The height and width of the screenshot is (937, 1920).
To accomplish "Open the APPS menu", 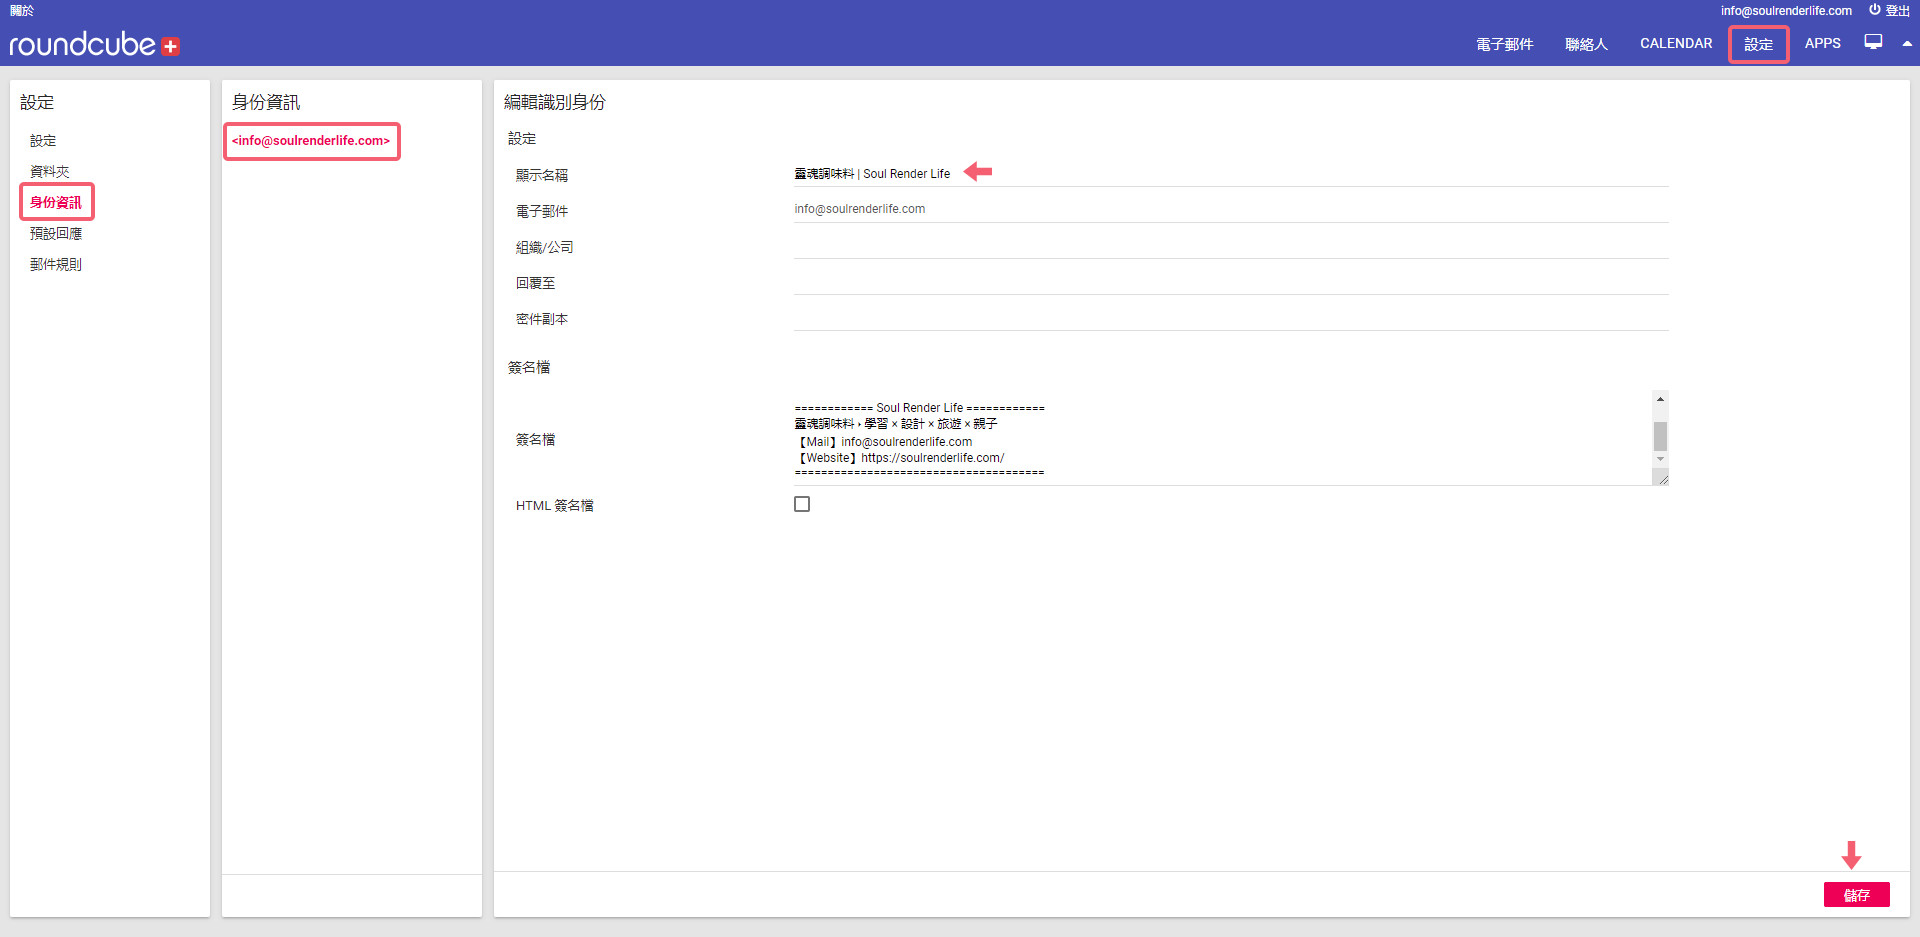I will 1822,43.
